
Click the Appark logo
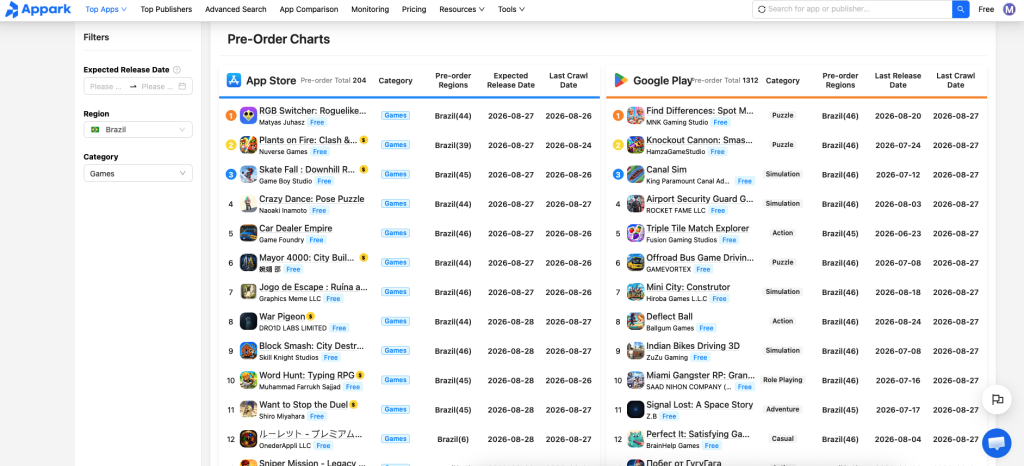click(x=37, y=9)
